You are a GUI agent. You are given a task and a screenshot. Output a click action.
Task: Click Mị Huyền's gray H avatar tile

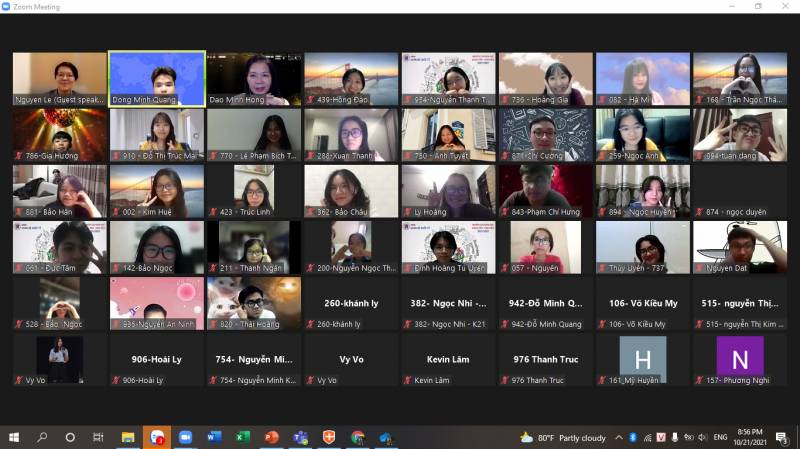coord(643,359)
